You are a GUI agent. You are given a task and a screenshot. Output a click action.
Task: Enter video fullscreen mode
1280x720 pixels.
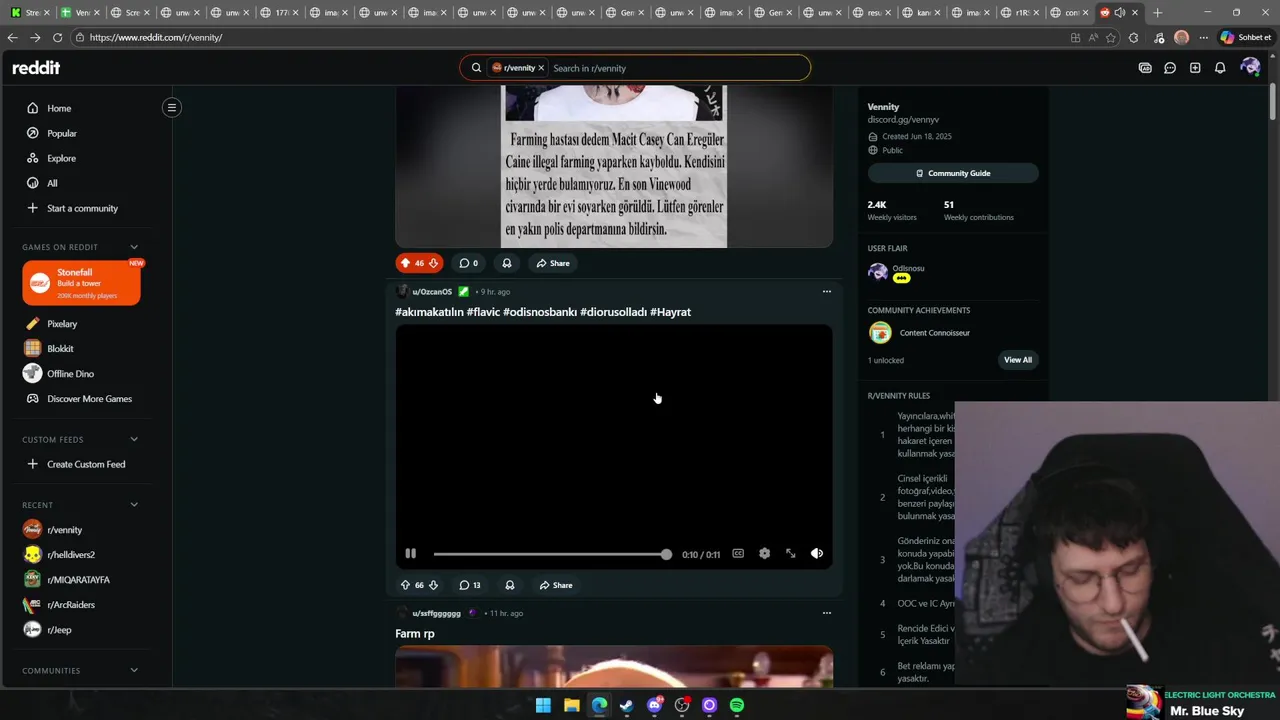[x=790, y=553]
